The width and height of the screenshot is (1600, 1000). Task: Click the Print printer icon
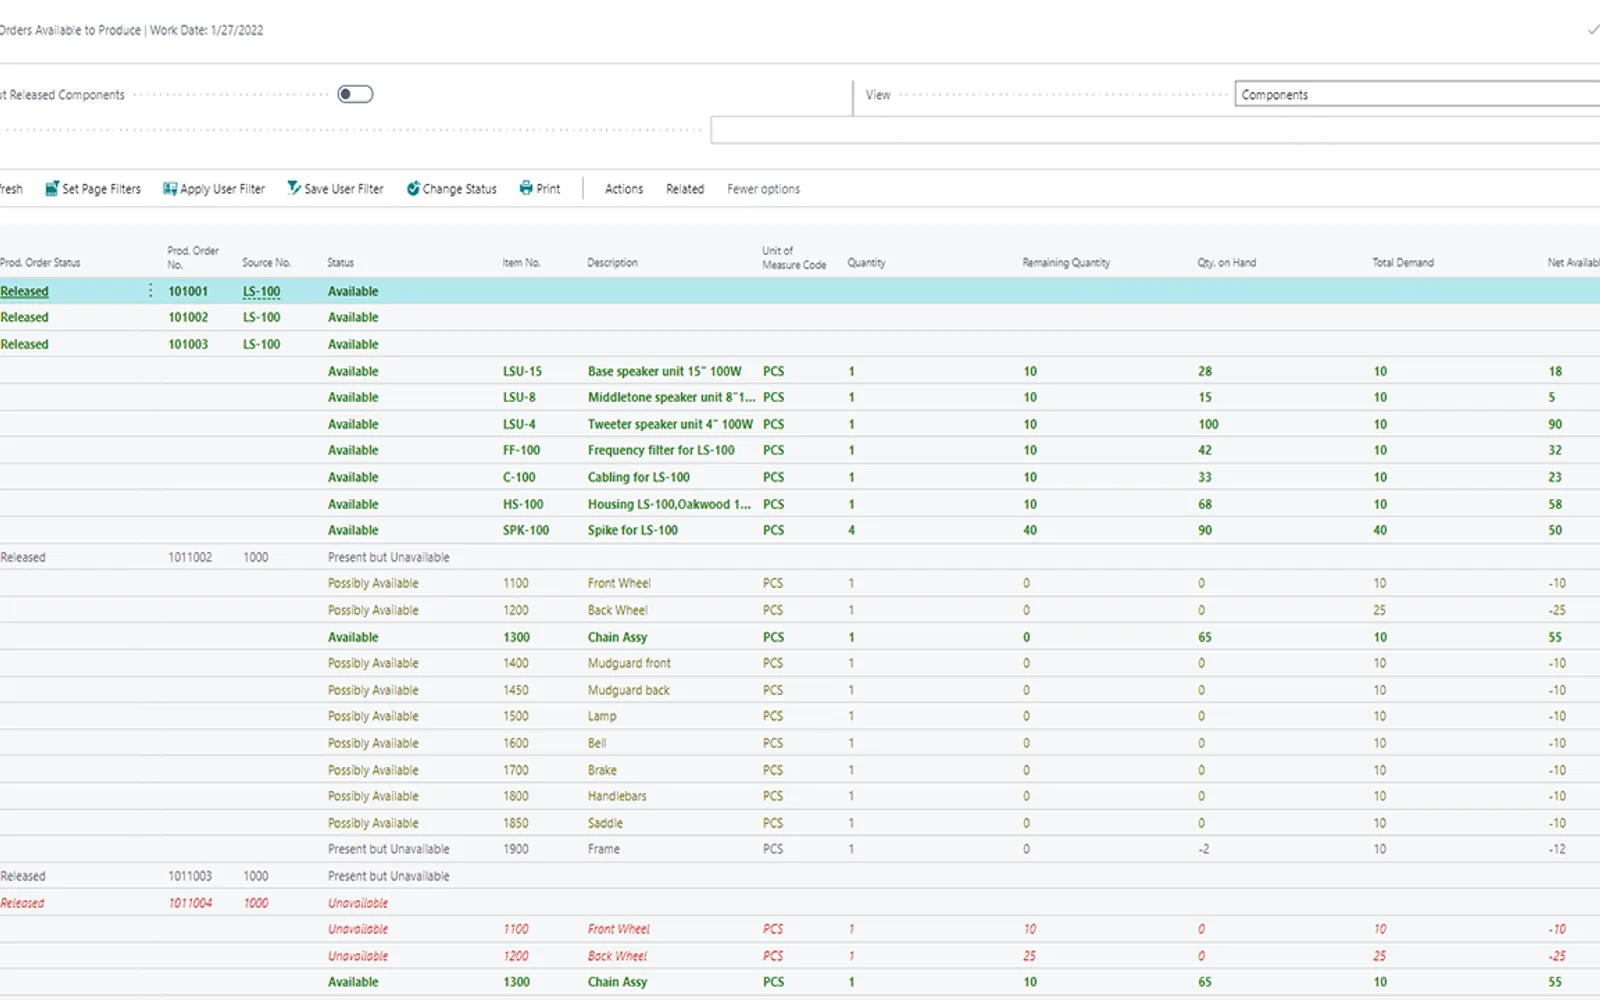[526, 188]
